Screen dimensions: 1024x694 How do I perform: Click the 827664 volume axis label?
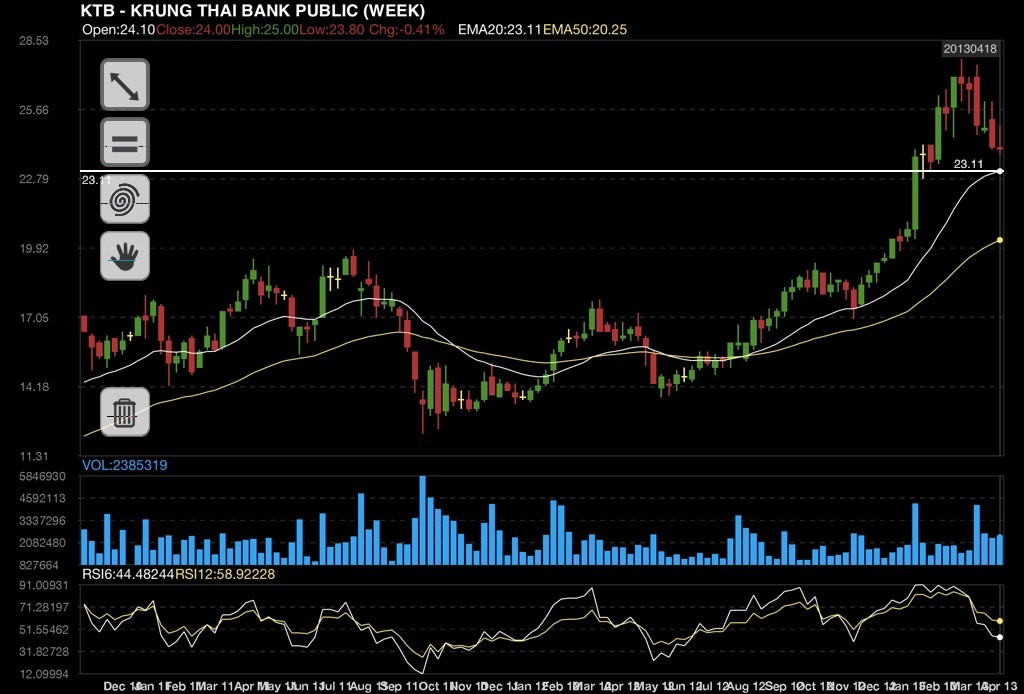click(x=39, y=565)
